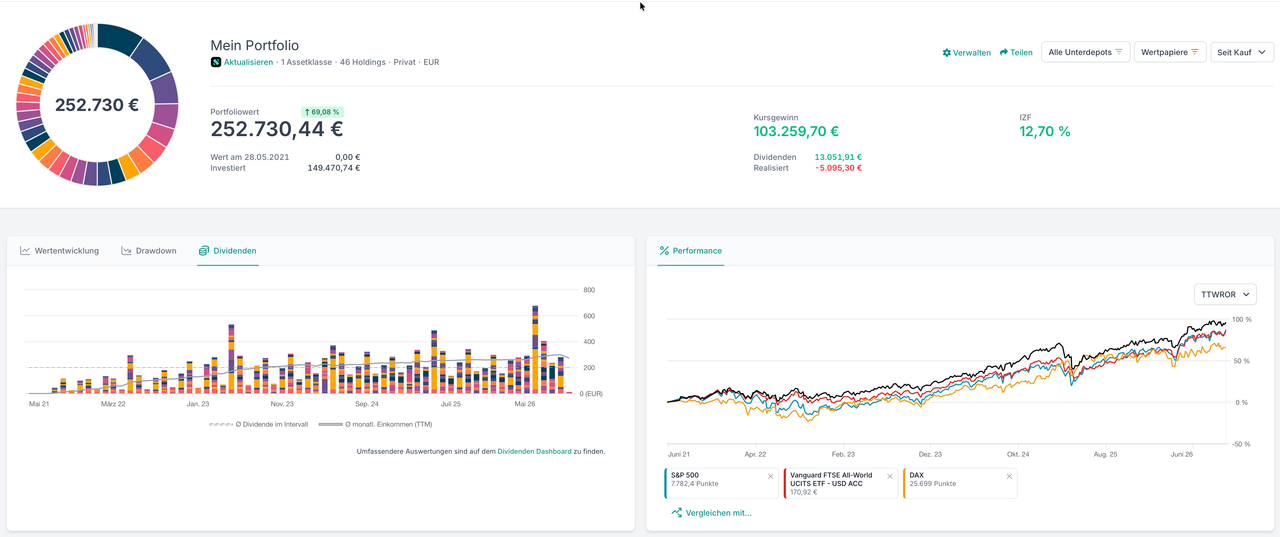The height and width of the screenshot is (537, 1280).
Task: Click Investiert amount 149.470,74 €
Action: coord(333,168)
